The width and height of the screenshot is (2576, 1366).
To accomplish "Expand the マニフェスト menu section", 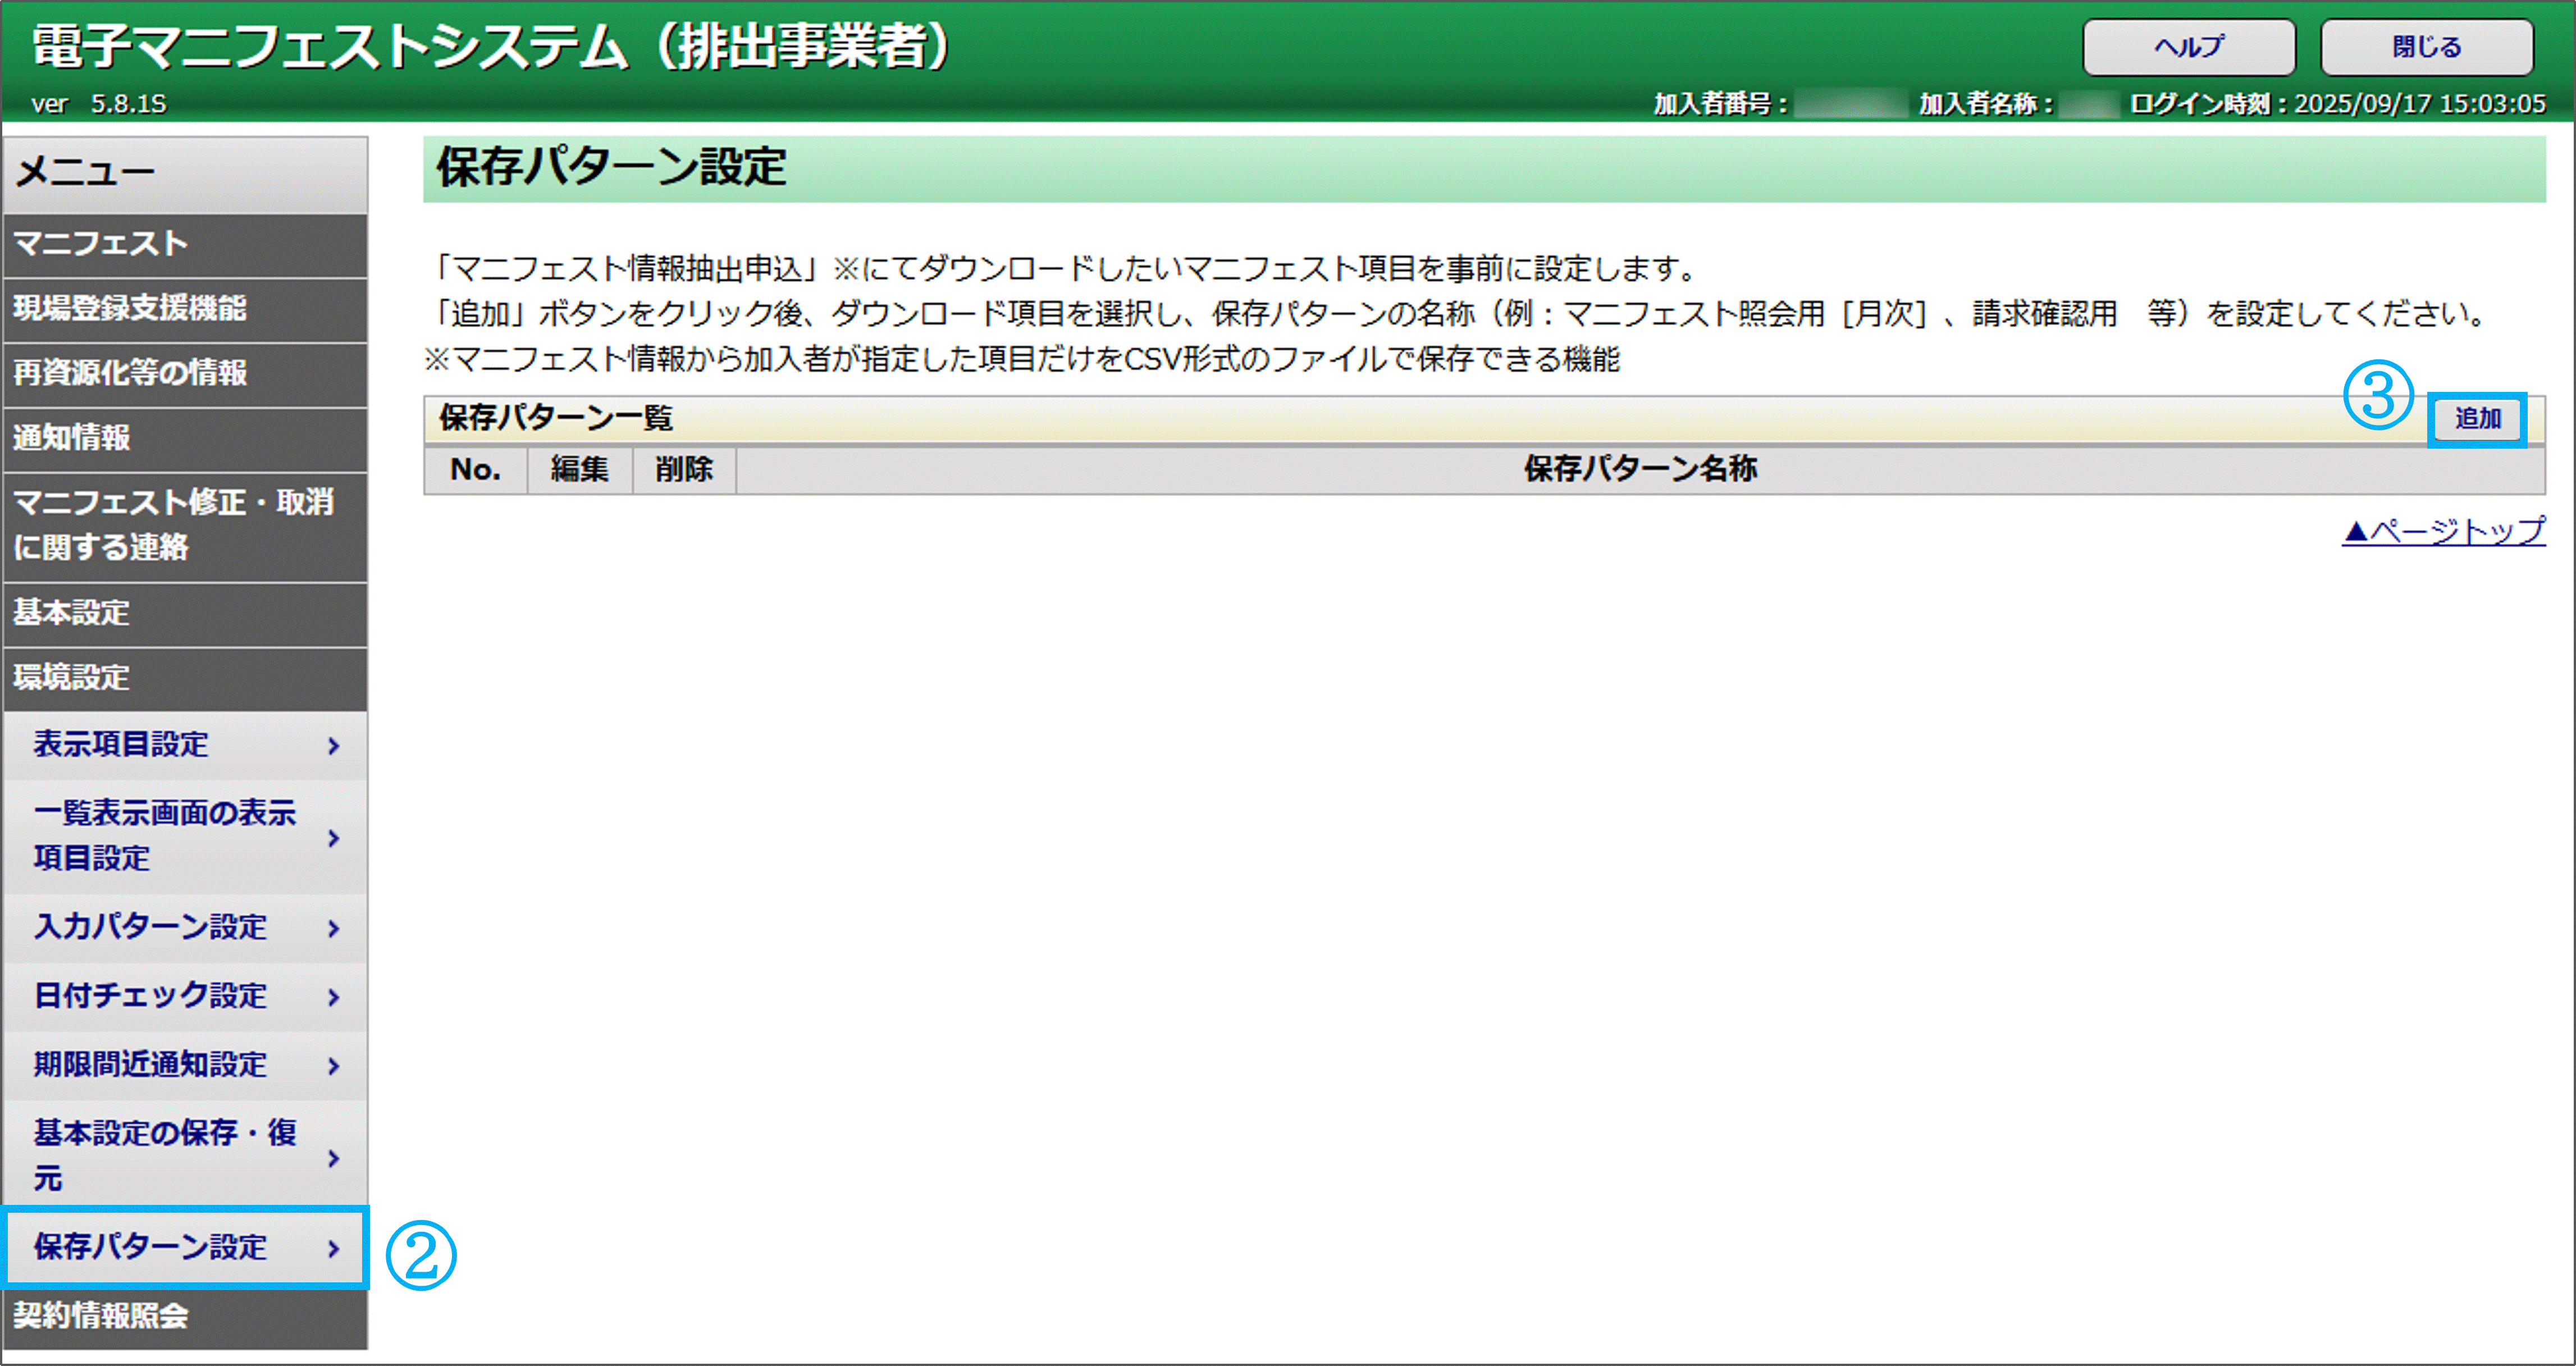I will [100, 243].
